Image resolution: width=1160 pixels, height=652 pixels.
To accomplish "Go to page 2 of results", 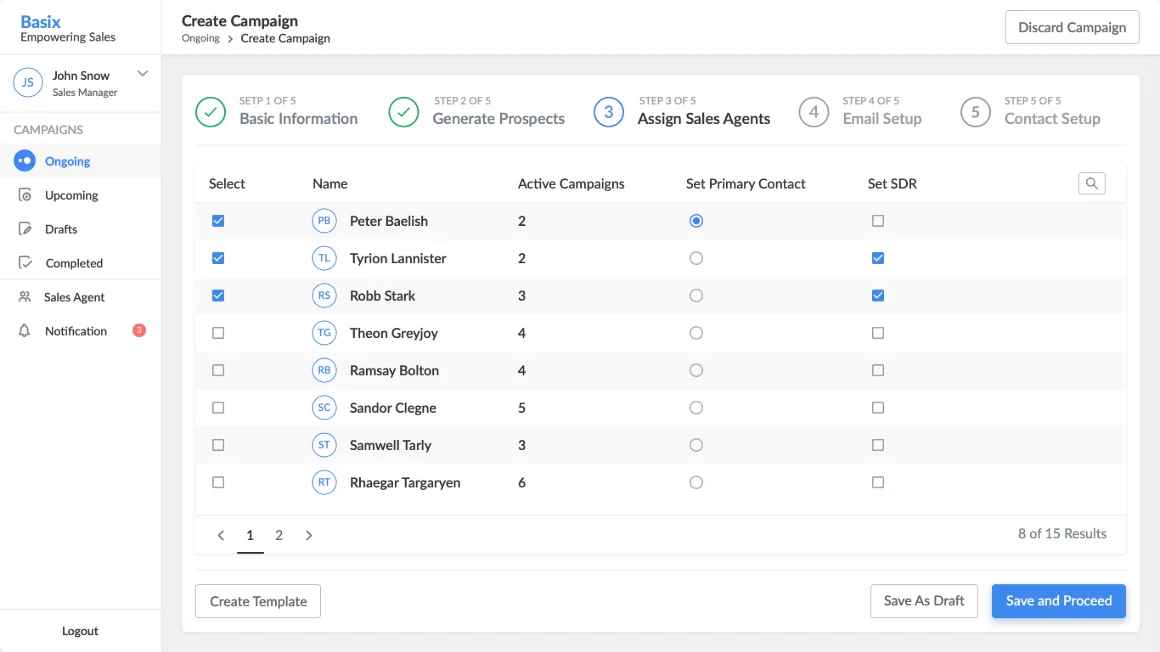I will [279, 535].
